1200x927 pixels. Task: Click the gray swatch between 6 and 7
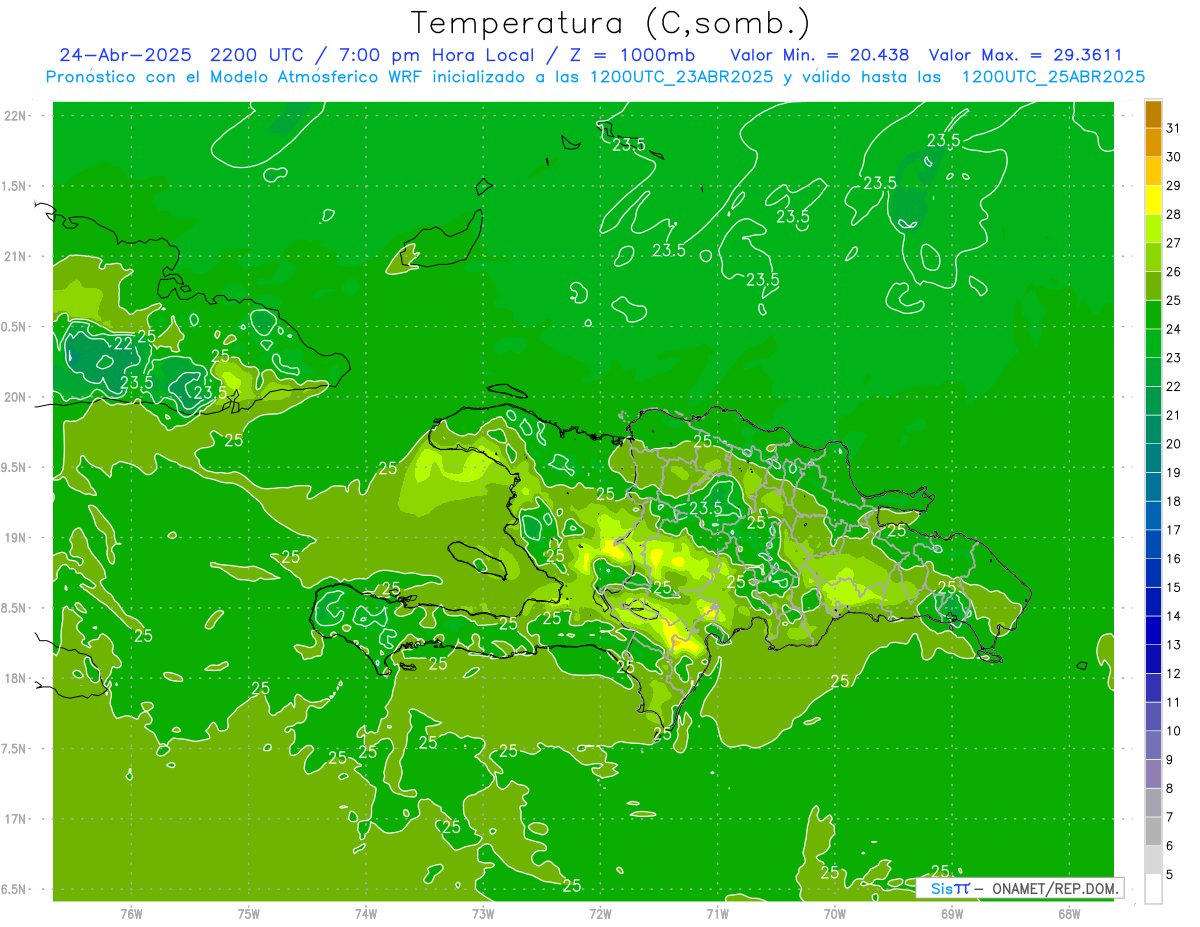[1153, 831]
